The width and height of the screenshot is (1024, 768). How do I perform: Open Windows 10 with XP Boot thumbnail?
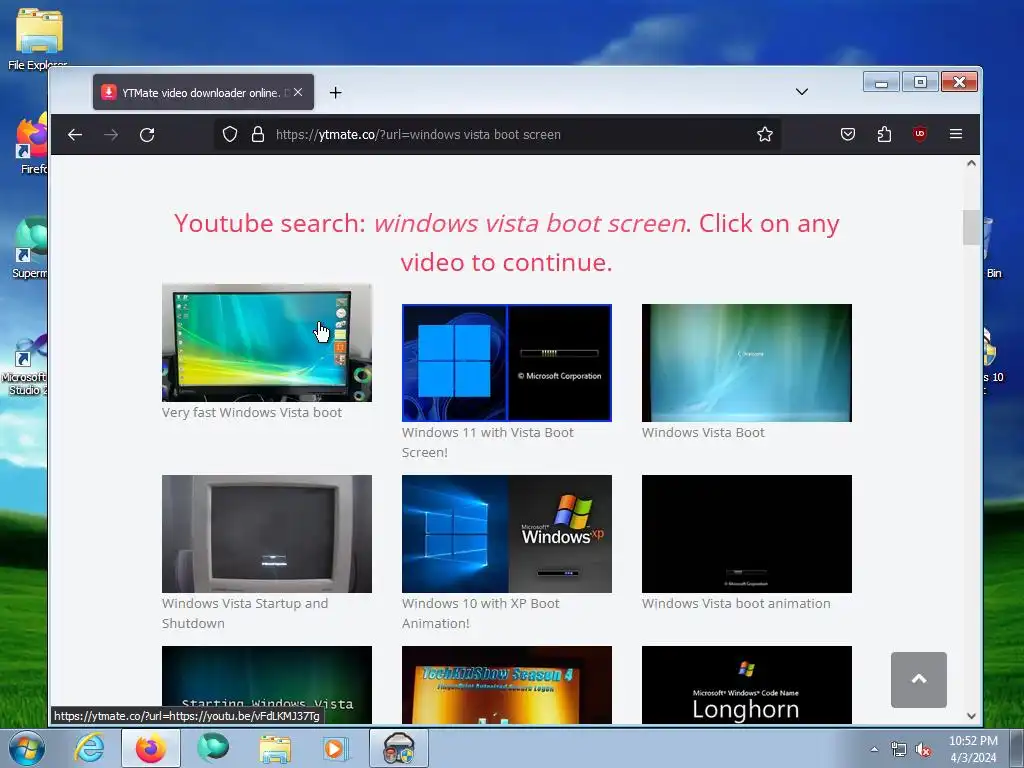pos(507,534)
